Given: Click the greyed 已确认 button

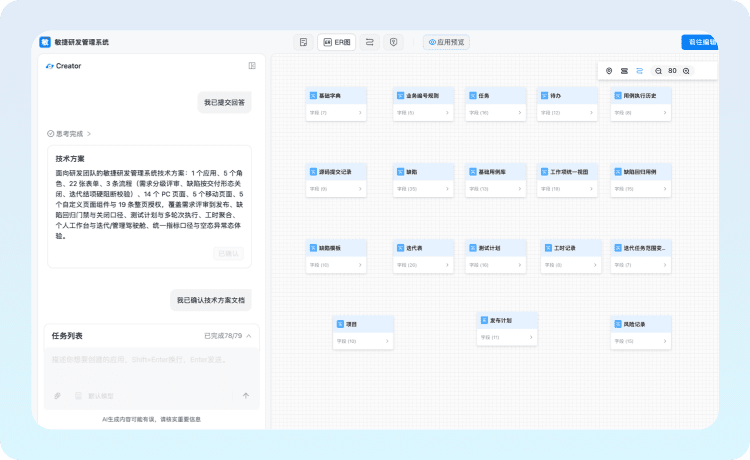Looking at the screenshot, I should [229, 253].
